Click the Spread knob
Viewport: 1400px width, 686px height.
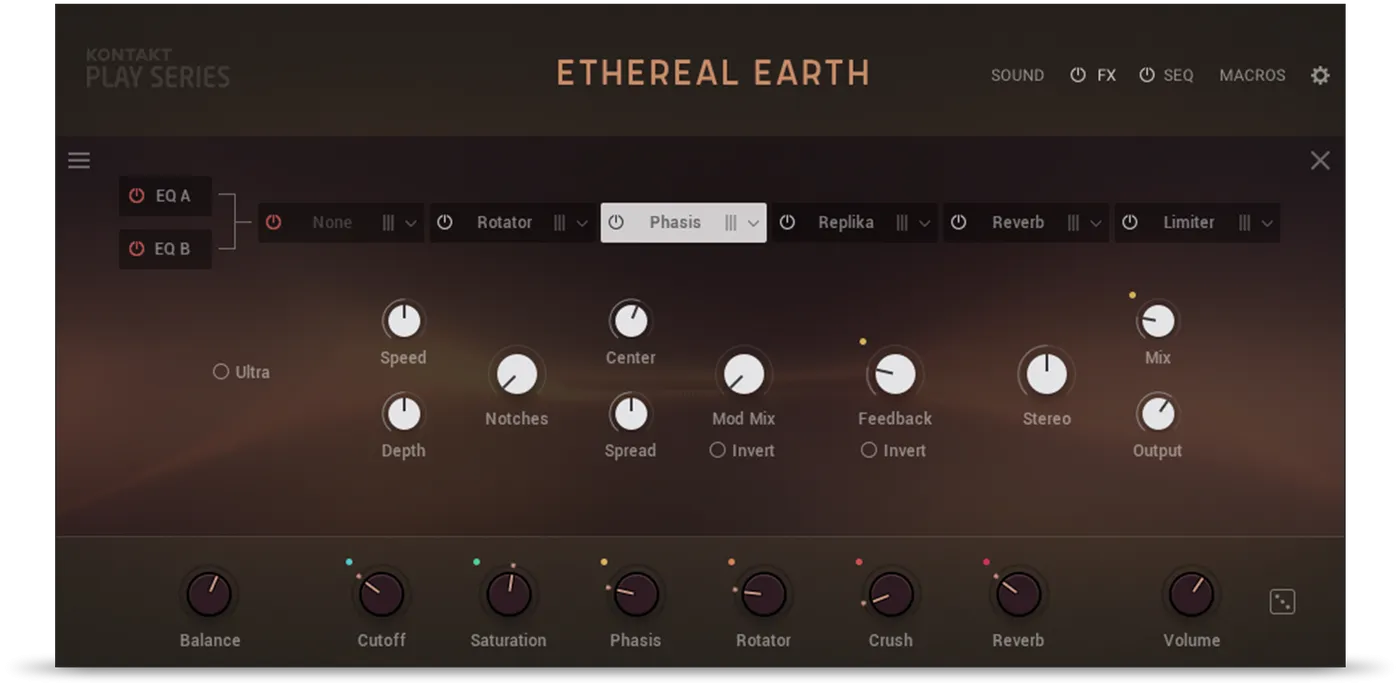point(630,413)
